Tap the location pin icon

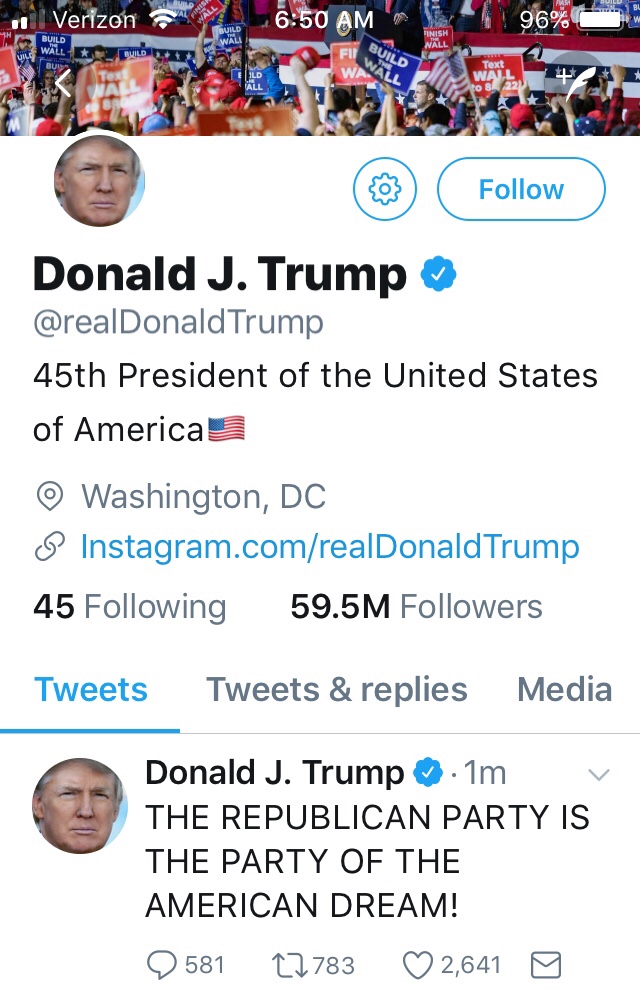tap(49, 497)
